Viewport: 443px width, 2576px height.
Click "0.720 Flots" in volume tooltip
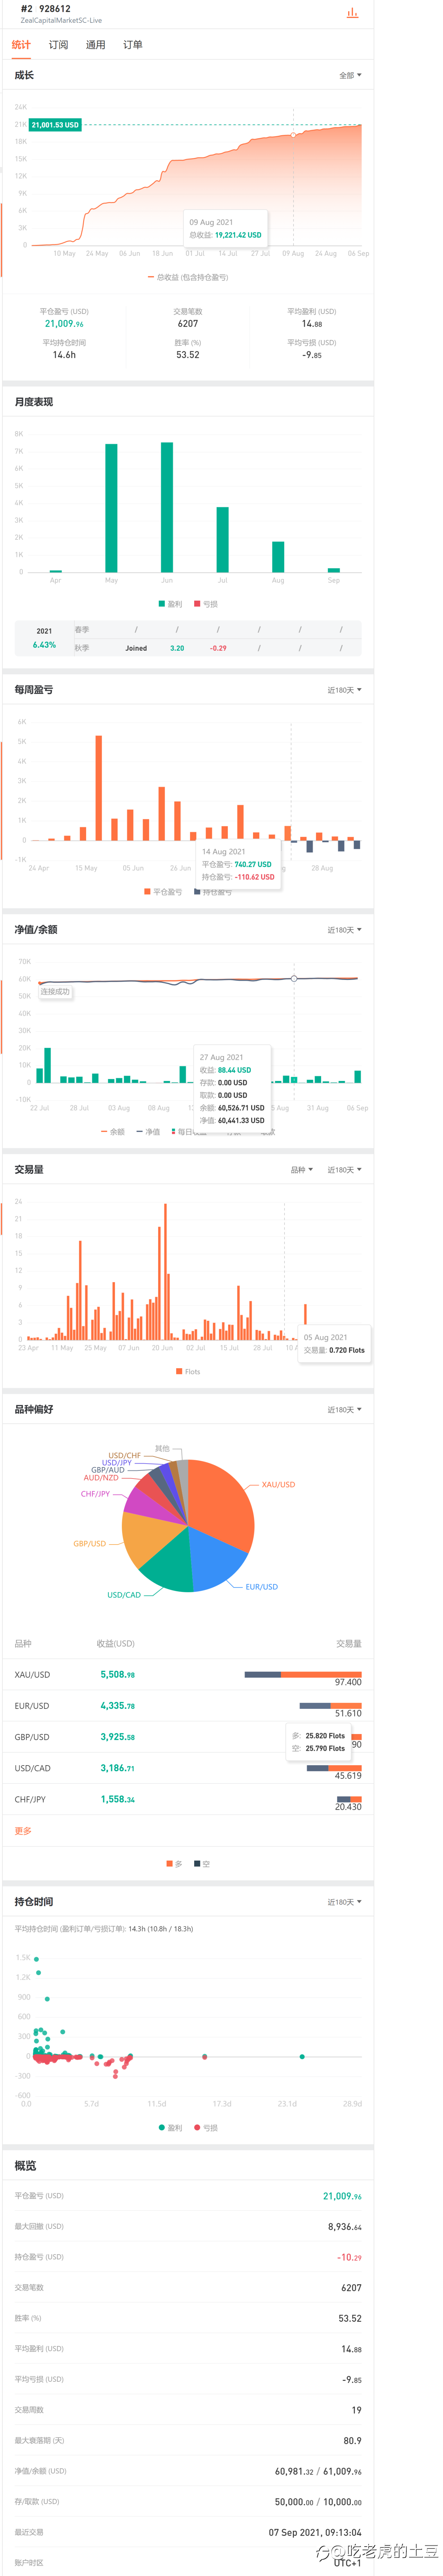tap(347, 1350)
